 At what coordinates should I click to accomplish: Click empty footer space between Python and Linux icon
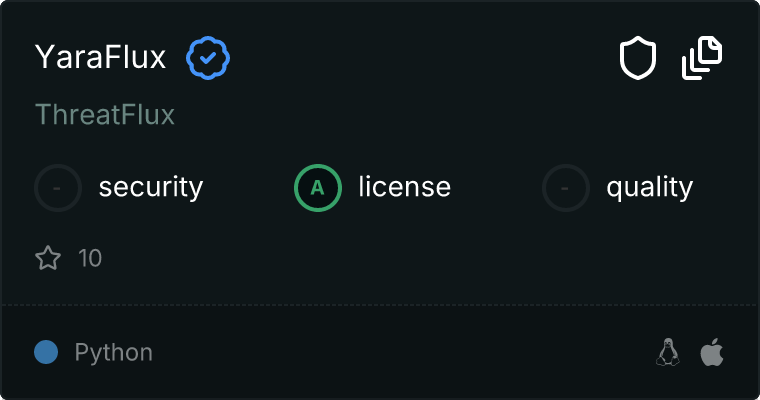point(400,352)
